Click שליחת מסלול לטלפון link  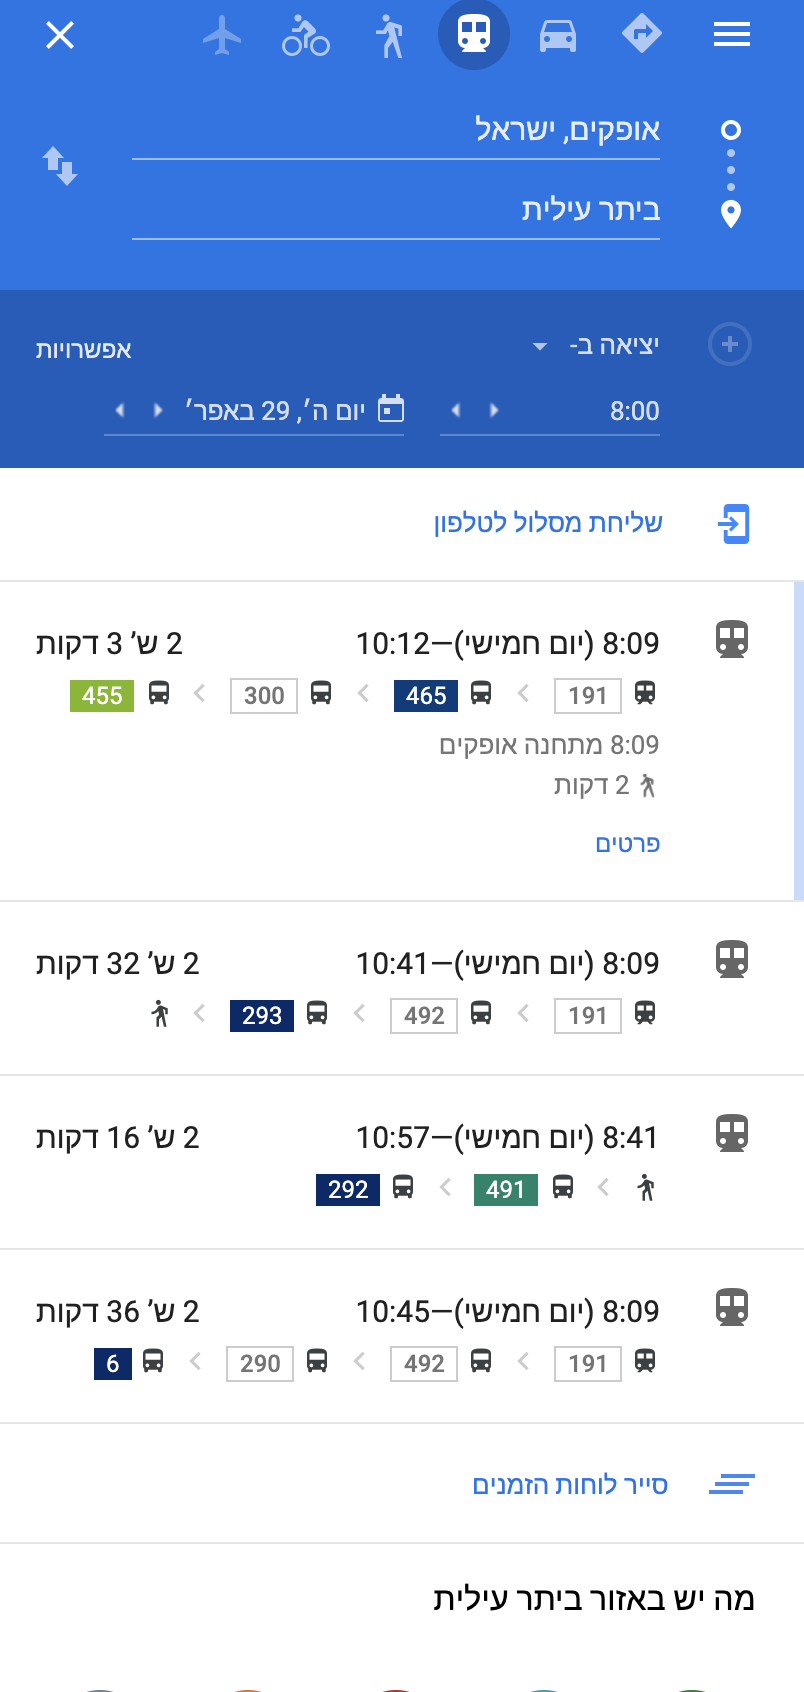pos(548,523)
